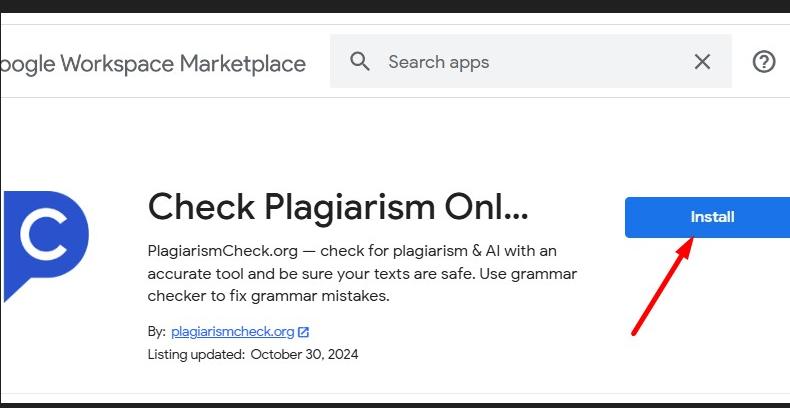Click the magnifying glass search icon
The width and height of the screenshot is (790, 408).
pos(361,62)
